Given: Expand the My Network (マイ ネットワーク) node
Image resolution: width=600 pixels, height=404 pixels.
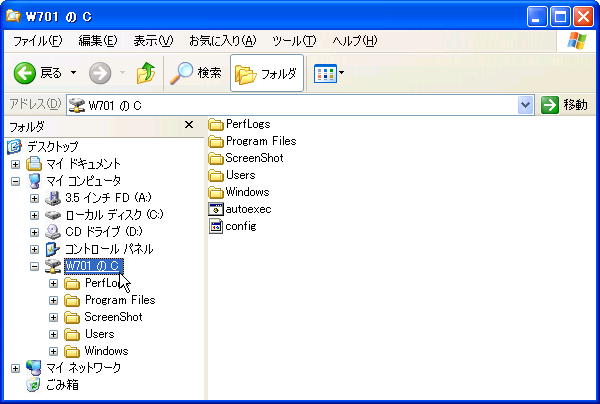Looking at the screenshot, I should coord(15,368).
